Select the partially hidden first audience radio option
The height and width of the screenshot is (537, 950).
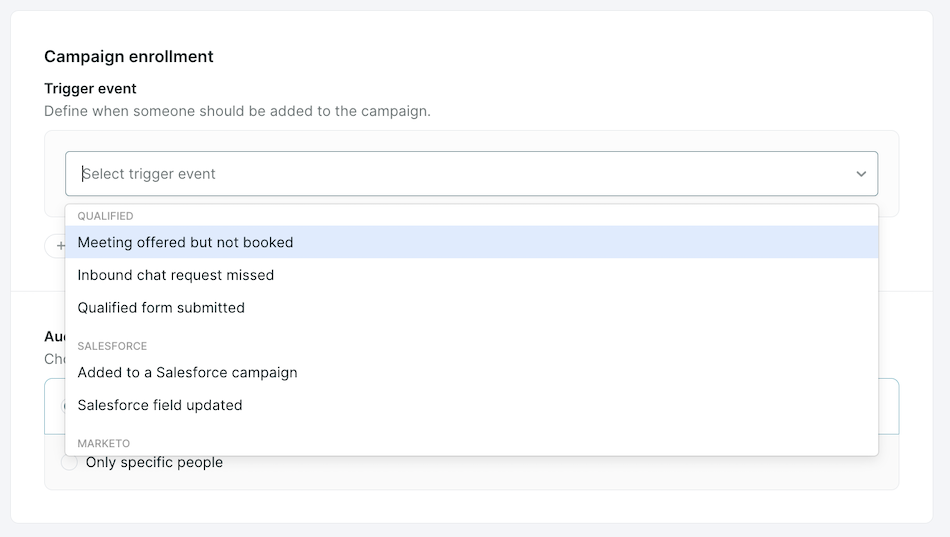coord(62,406)
